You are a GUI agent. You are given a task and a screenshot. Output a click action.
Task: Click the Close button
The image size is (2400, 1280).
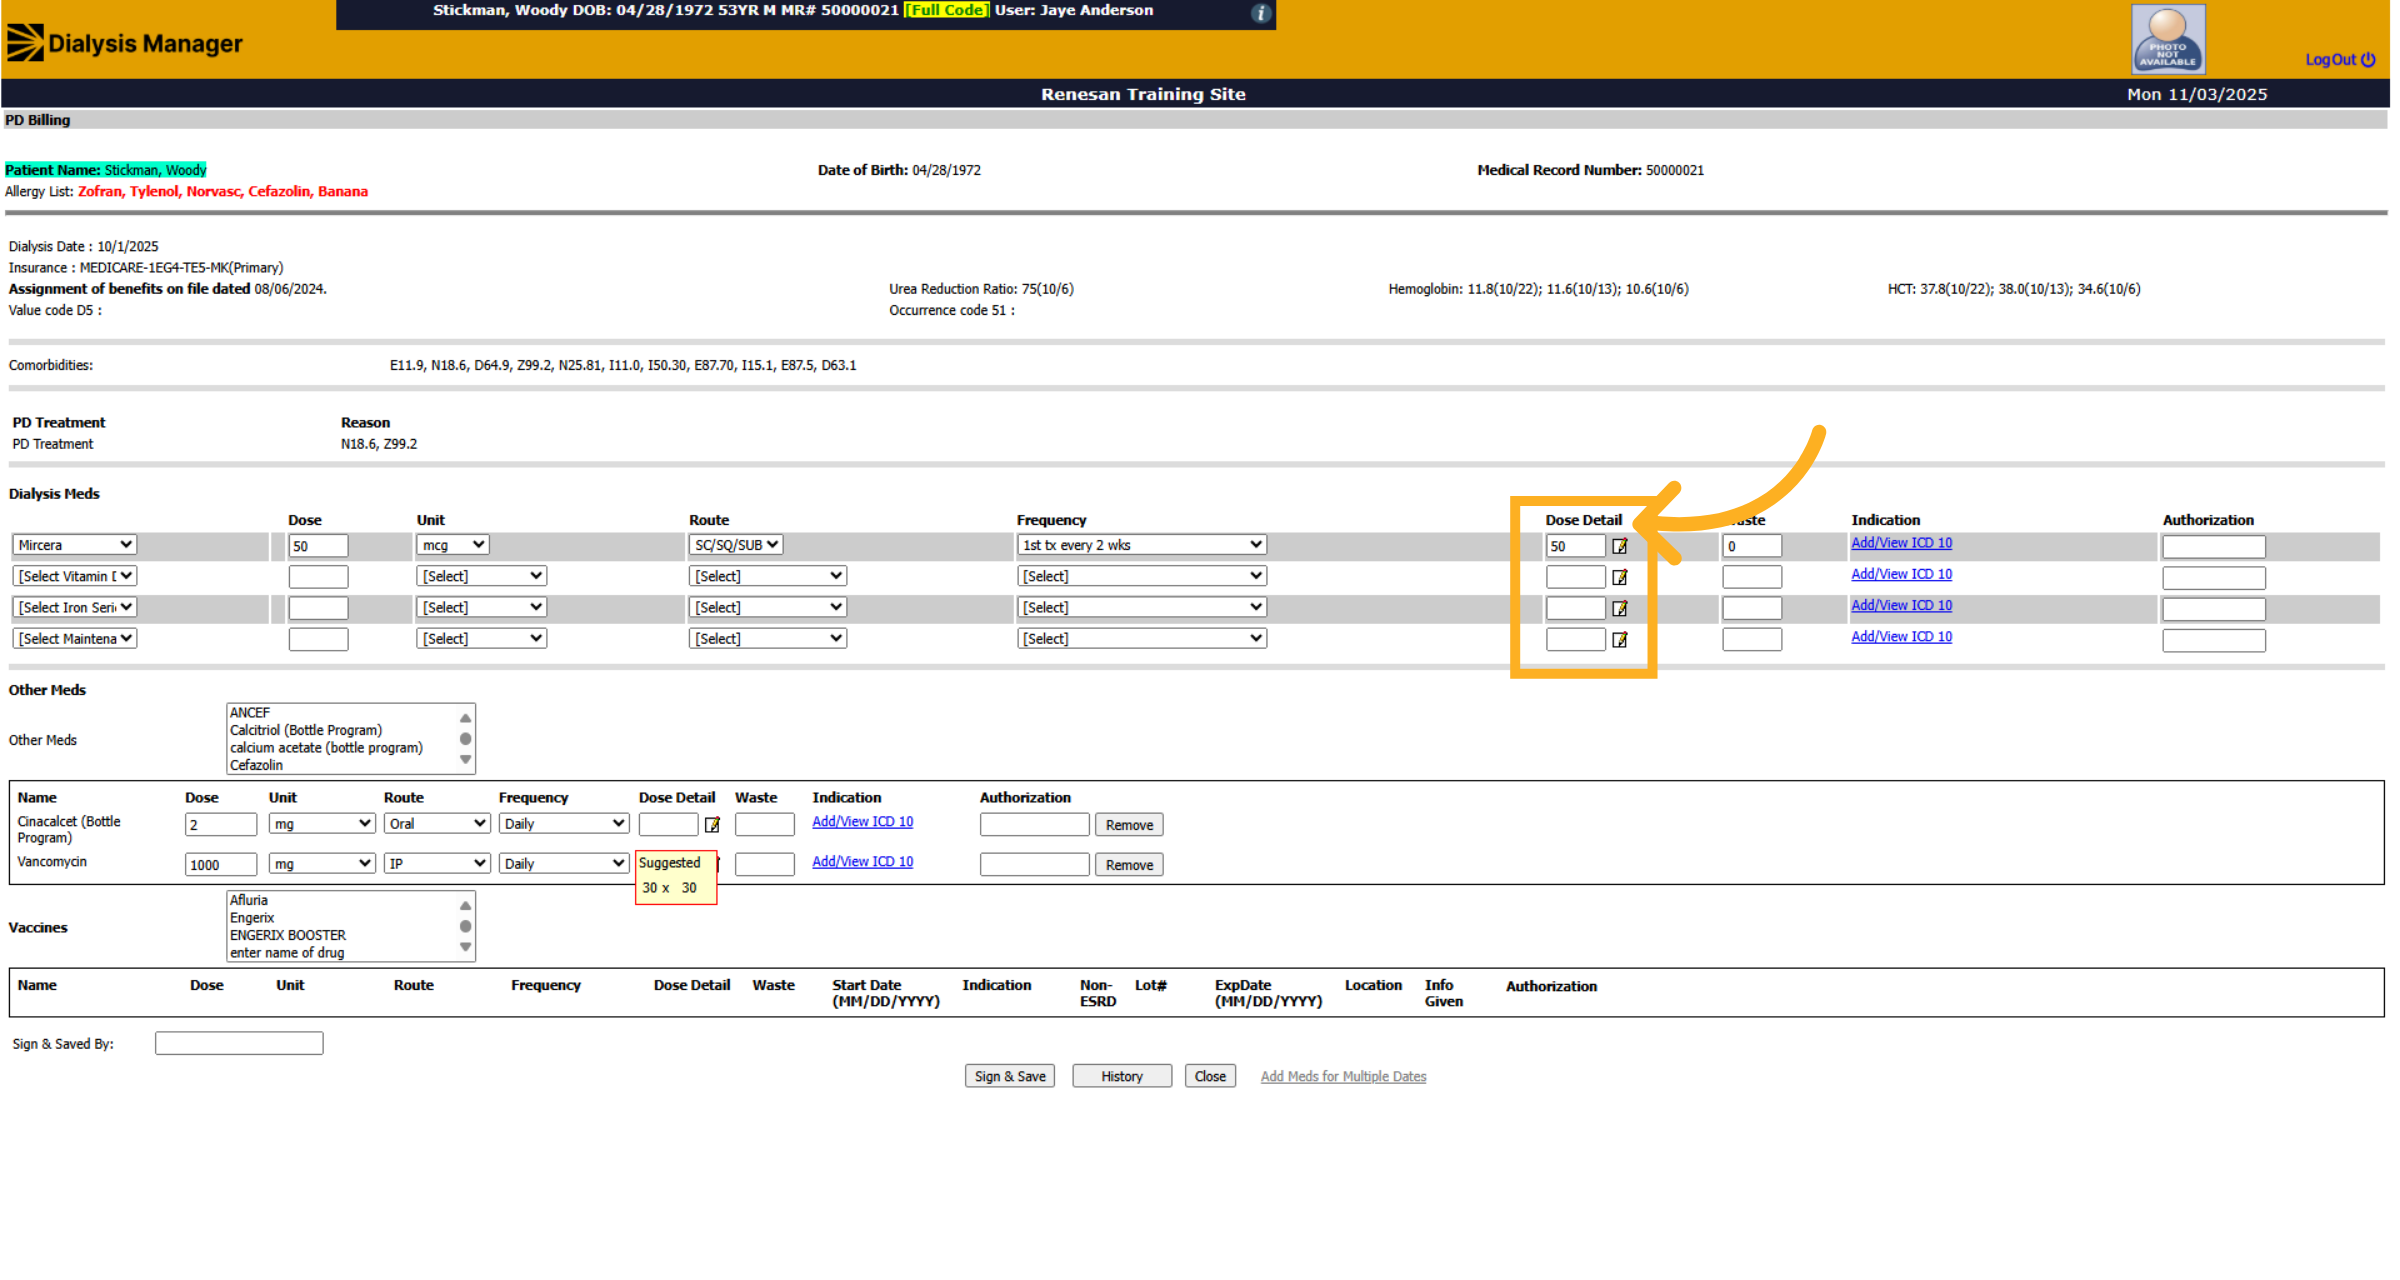(x=1210, y=1076)
